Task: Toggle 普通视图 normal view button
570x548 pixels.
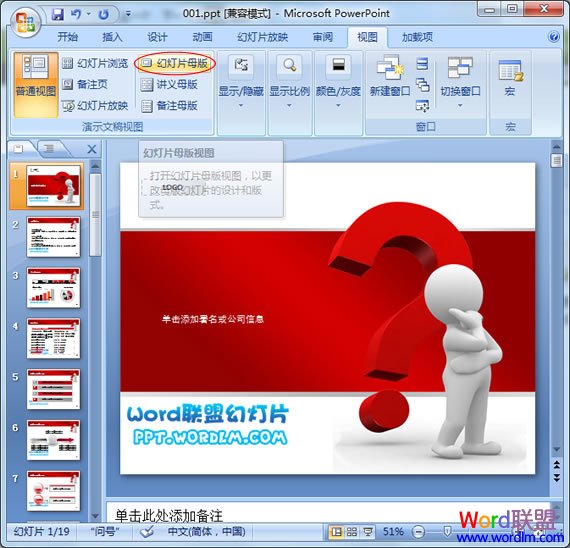Action: click(x=36, y=85)
